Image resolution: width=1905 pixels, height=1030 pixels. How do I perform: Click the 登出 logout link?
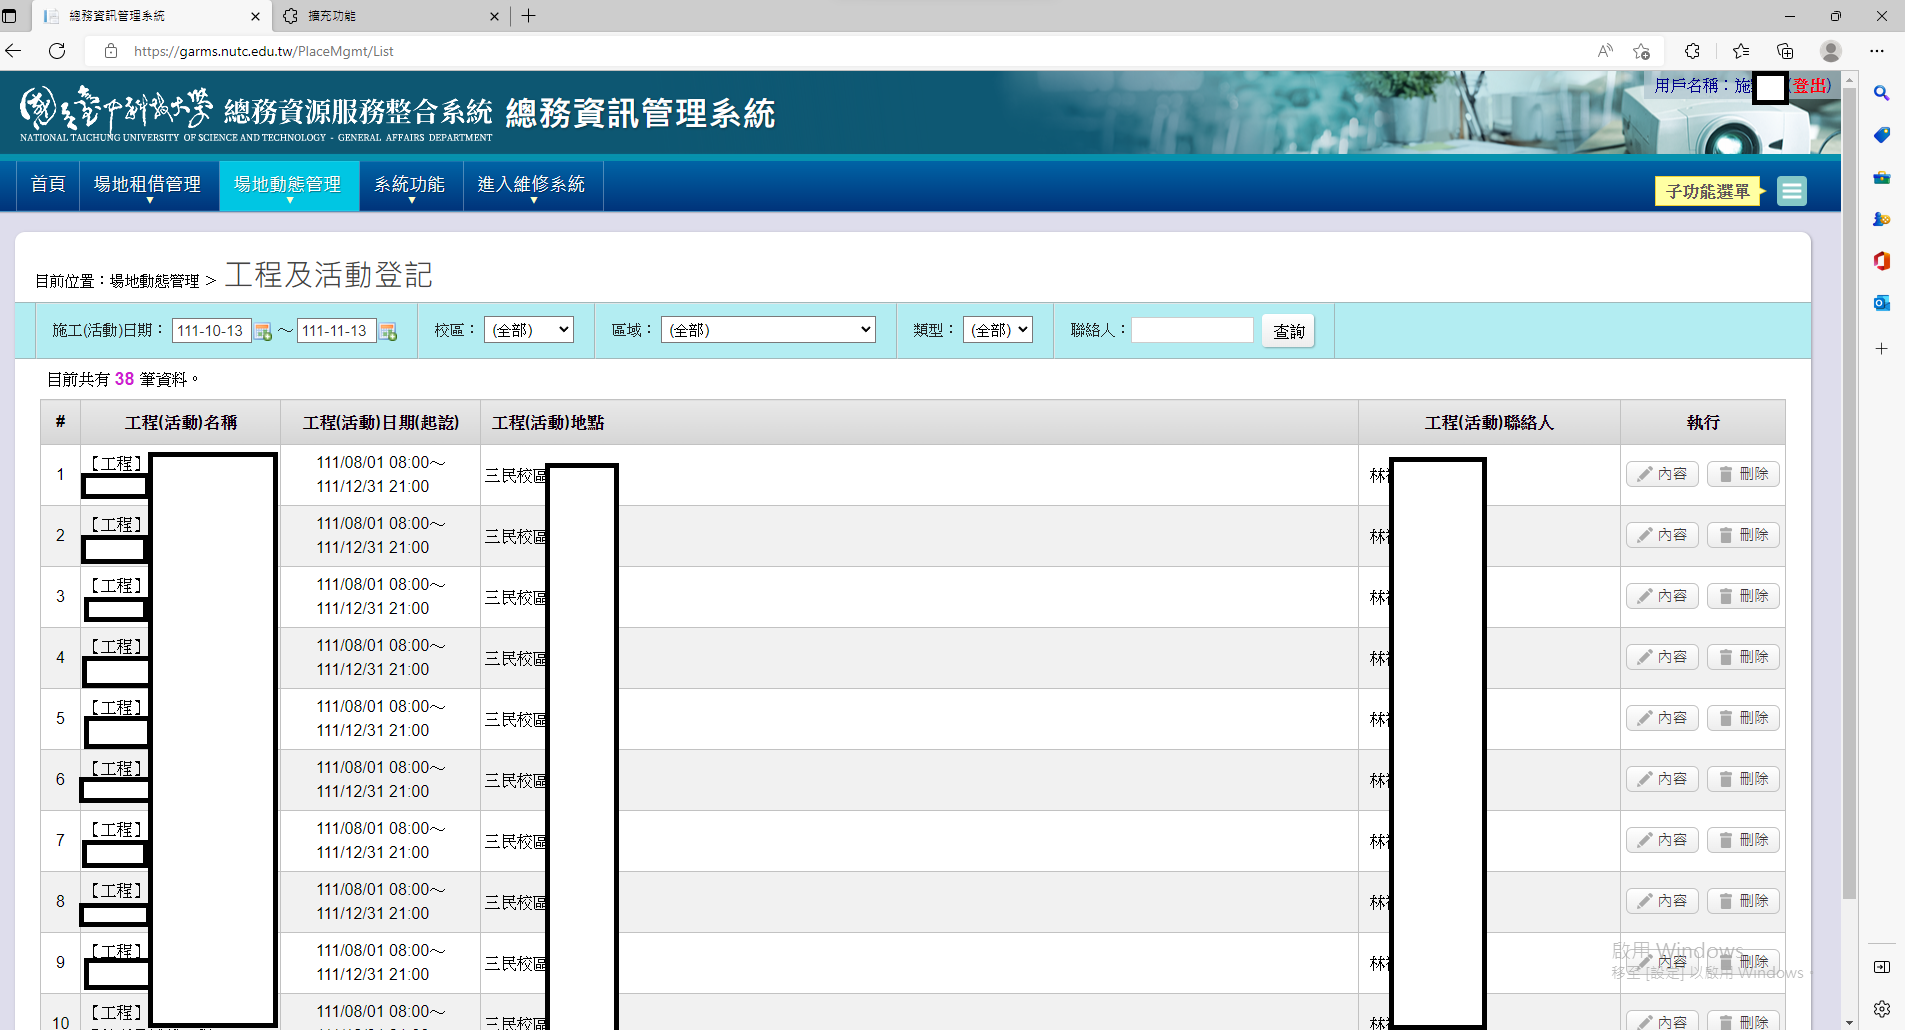click(1810, 86)
